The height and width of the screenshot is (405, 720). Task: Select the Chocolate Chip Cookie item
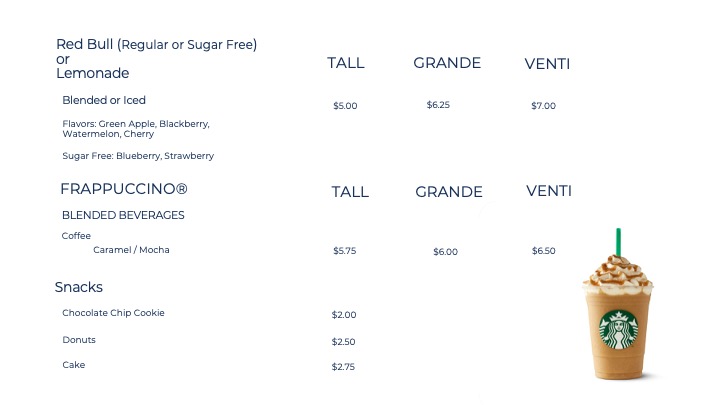(x=113, y=313)
